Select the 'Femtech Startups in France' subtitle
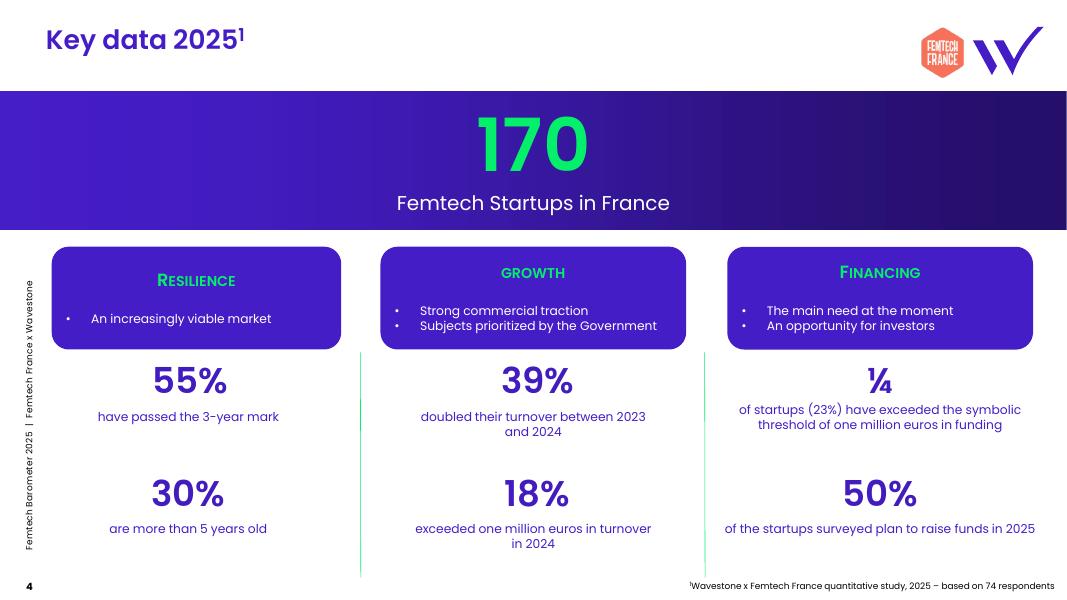The image size is (1067, 600). (x=533, y=203)
